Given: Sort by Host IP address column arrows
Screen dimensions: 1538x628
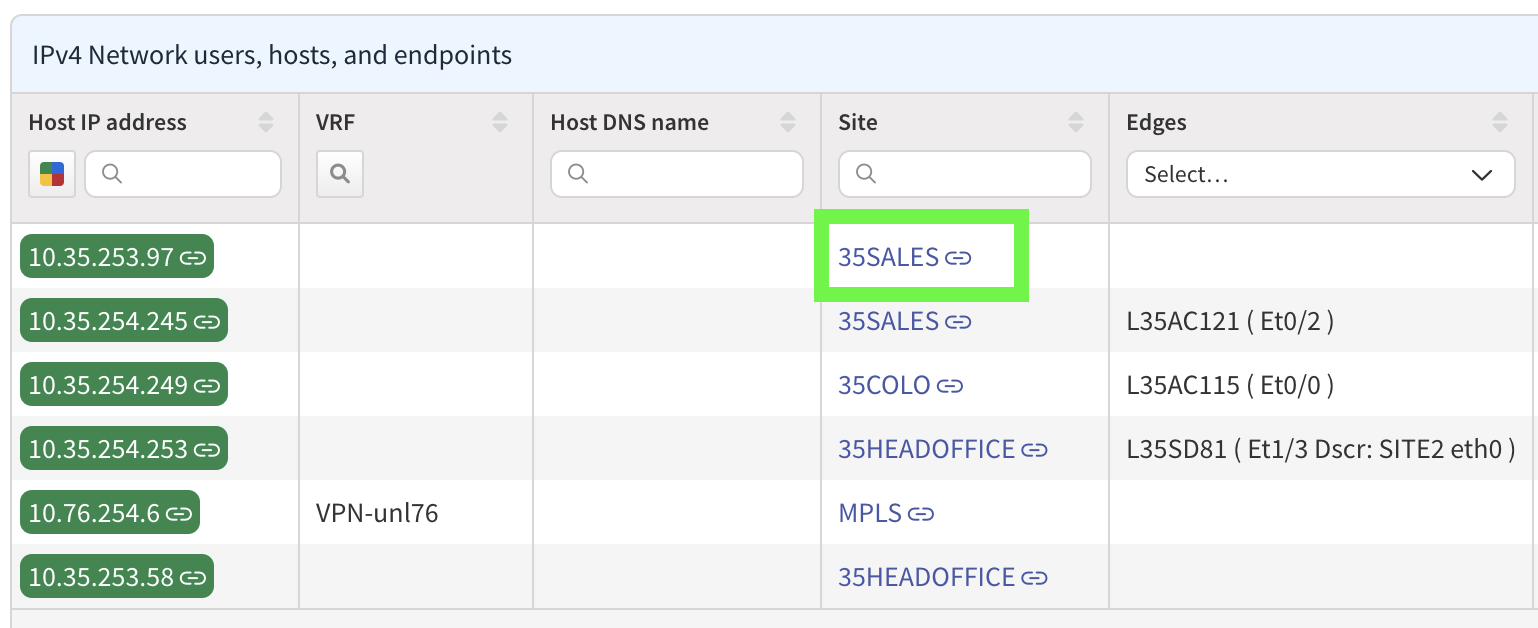Looking at the screenshot, I should 266,122.
